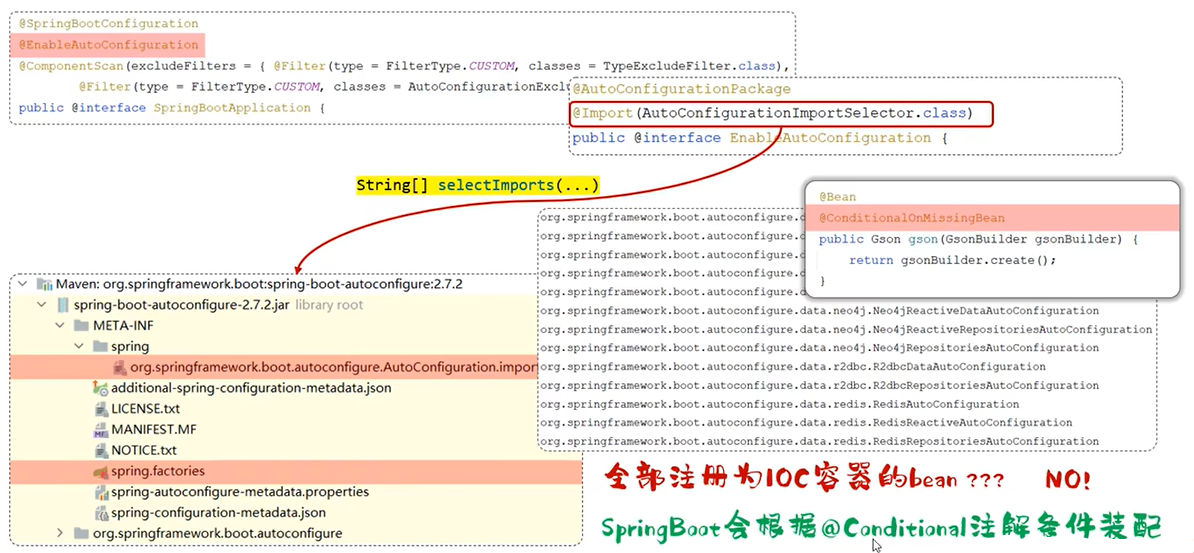
Task: Click the @Bean annotation
Action: [x=838, y=197]
